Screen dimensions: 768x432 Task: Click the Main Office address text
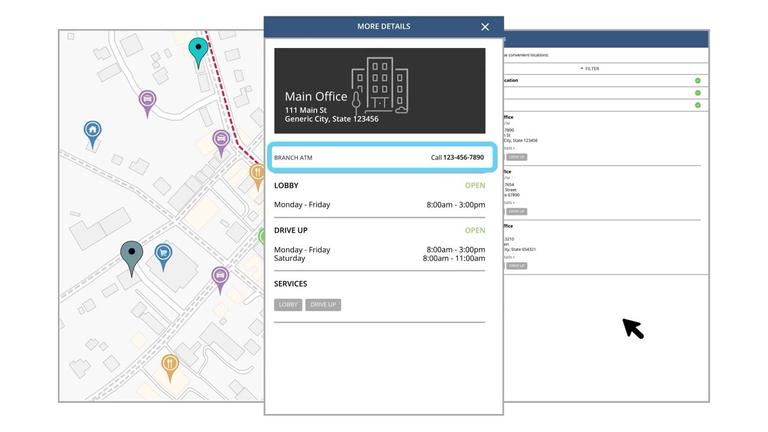pos(331,115)
